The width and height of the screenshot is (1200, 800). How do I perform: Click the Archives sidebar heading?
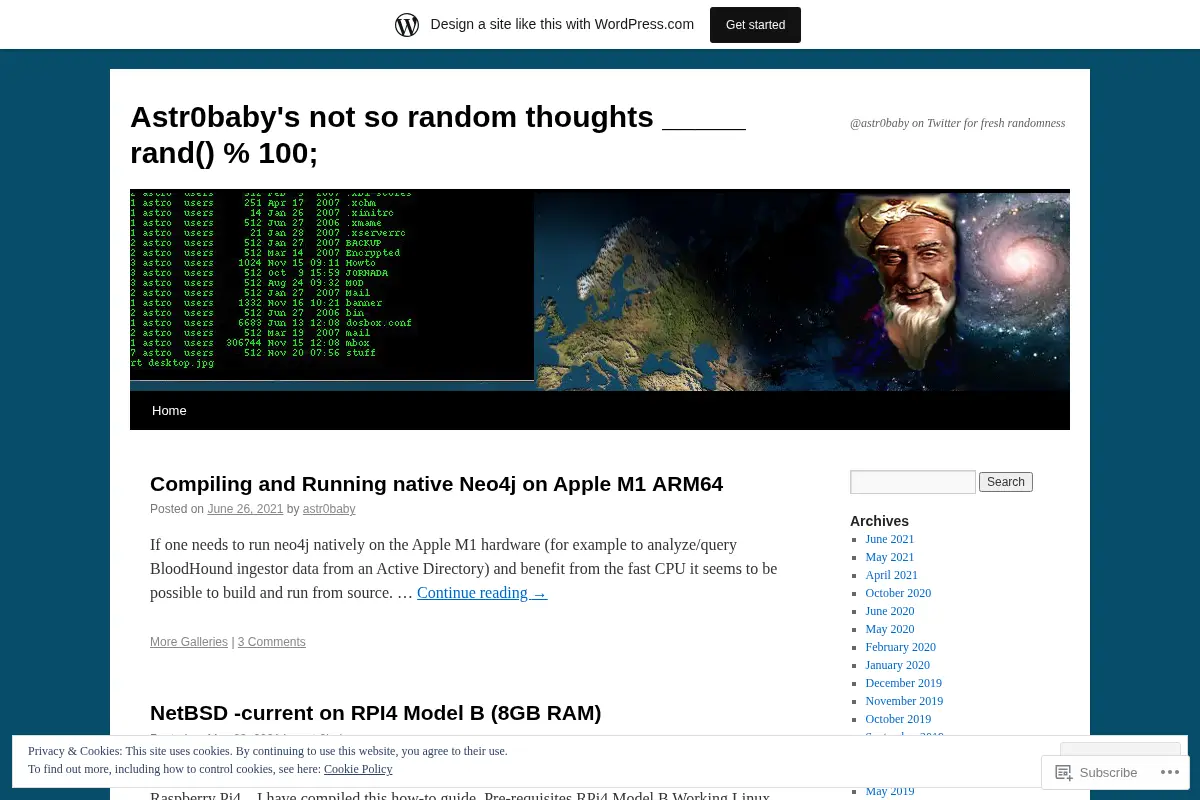coord(879,521)
